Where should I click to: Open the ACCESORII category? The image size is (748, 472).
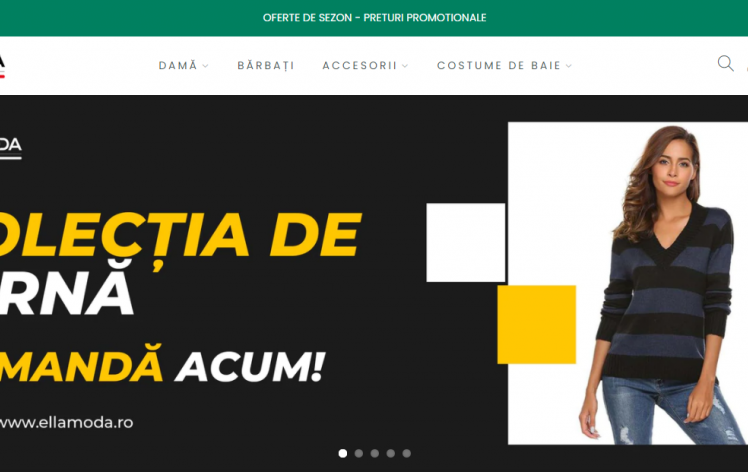(x=360, y=65)
